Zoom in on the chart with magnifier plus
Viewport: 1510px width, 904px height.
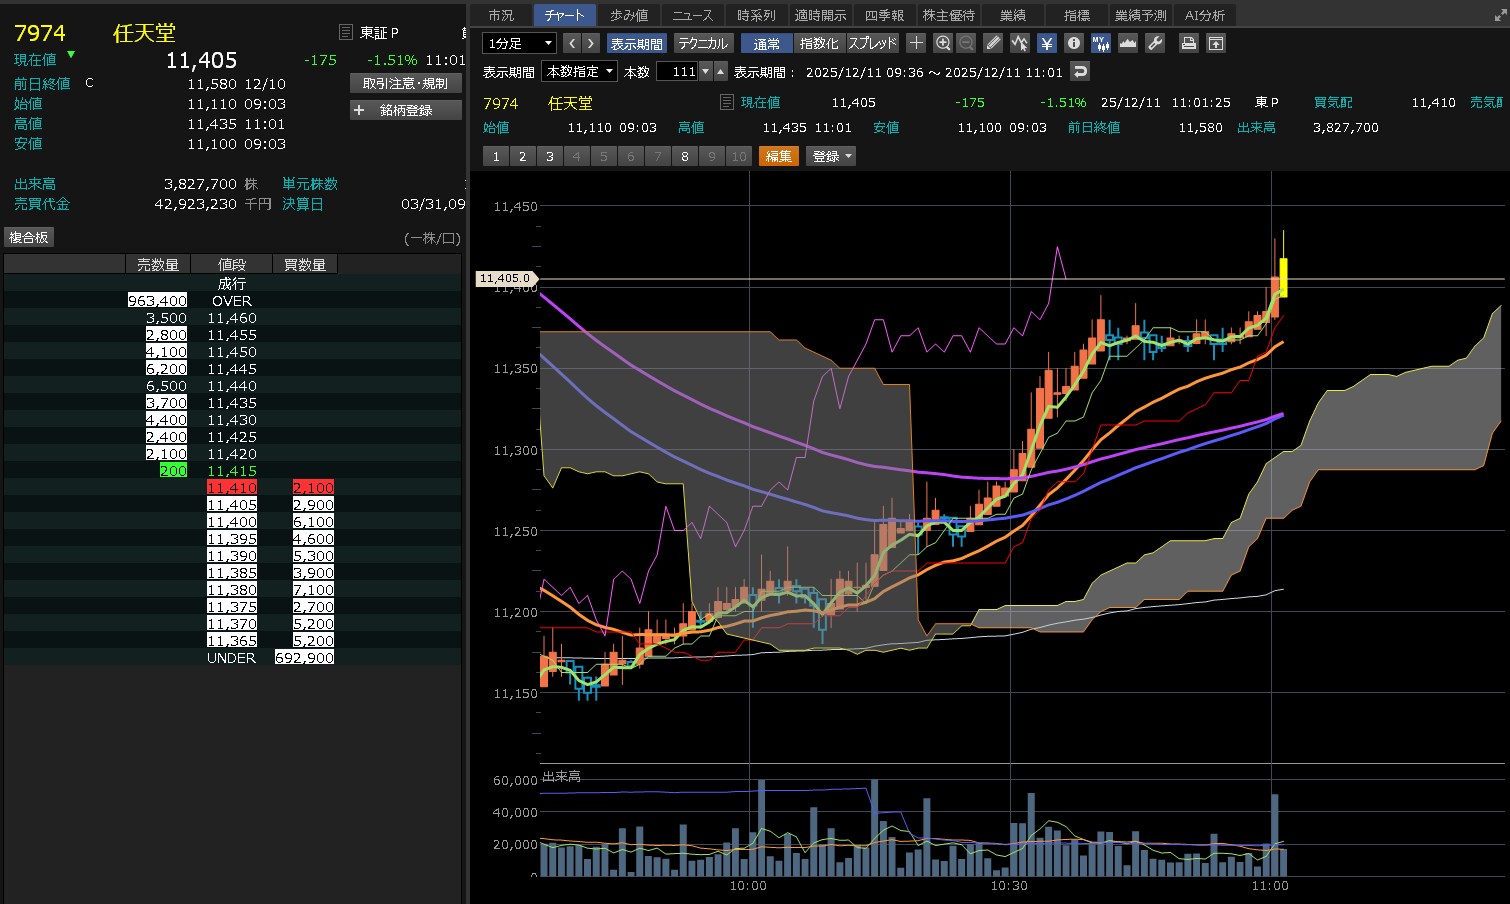tap(942, 43)
